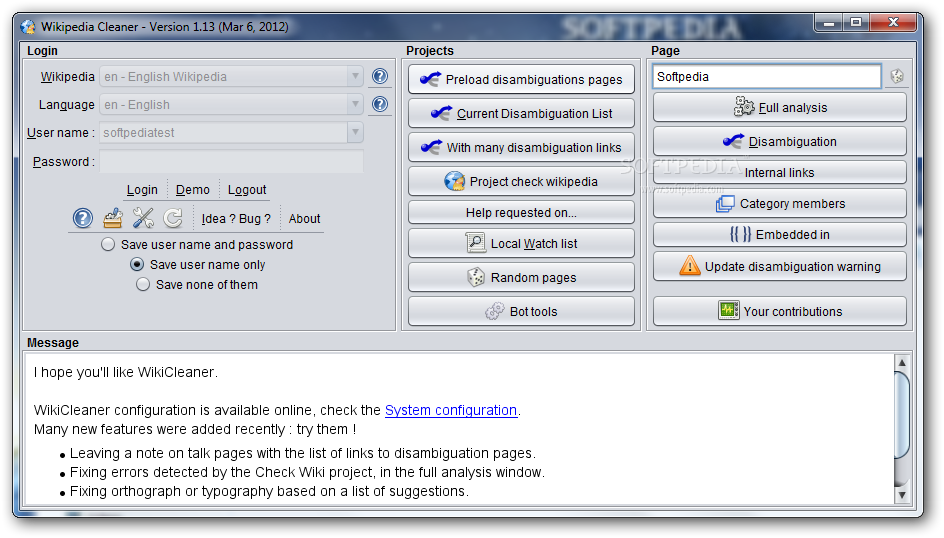The image size is (944, 538).
Task: Click the Logout toolbar button
Action: click(247, 190)
